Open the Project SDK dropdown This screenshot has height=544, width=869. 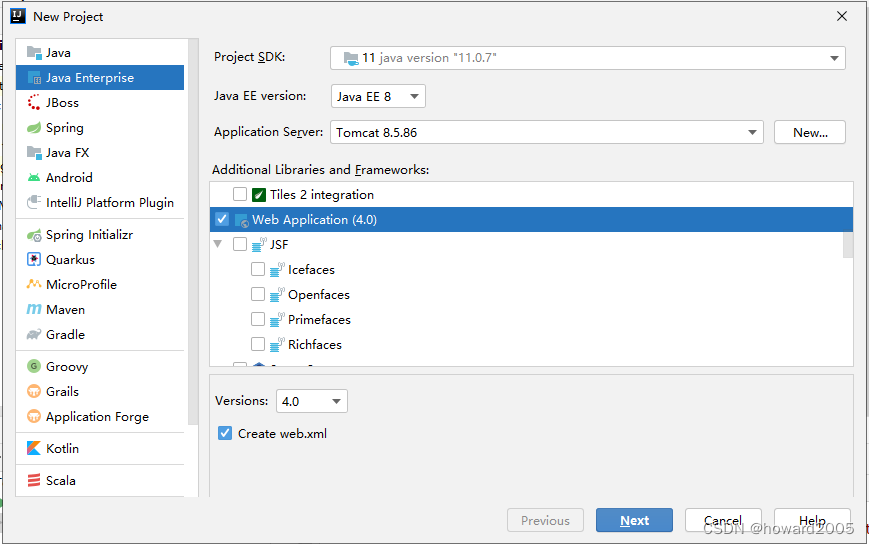pos(587,58)
